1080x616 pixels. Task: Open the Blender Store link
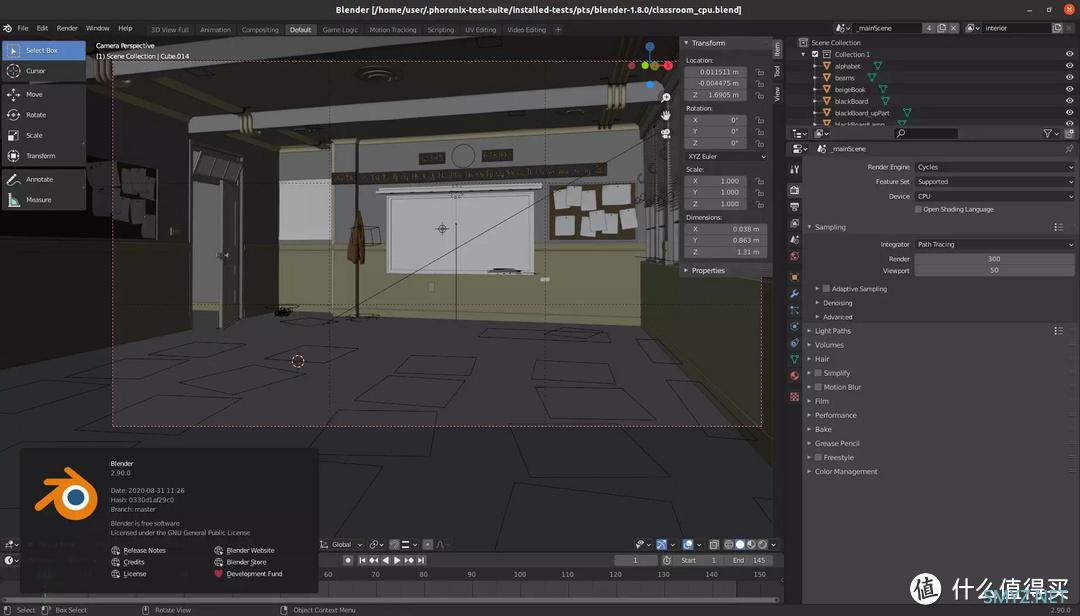[246, 562]
